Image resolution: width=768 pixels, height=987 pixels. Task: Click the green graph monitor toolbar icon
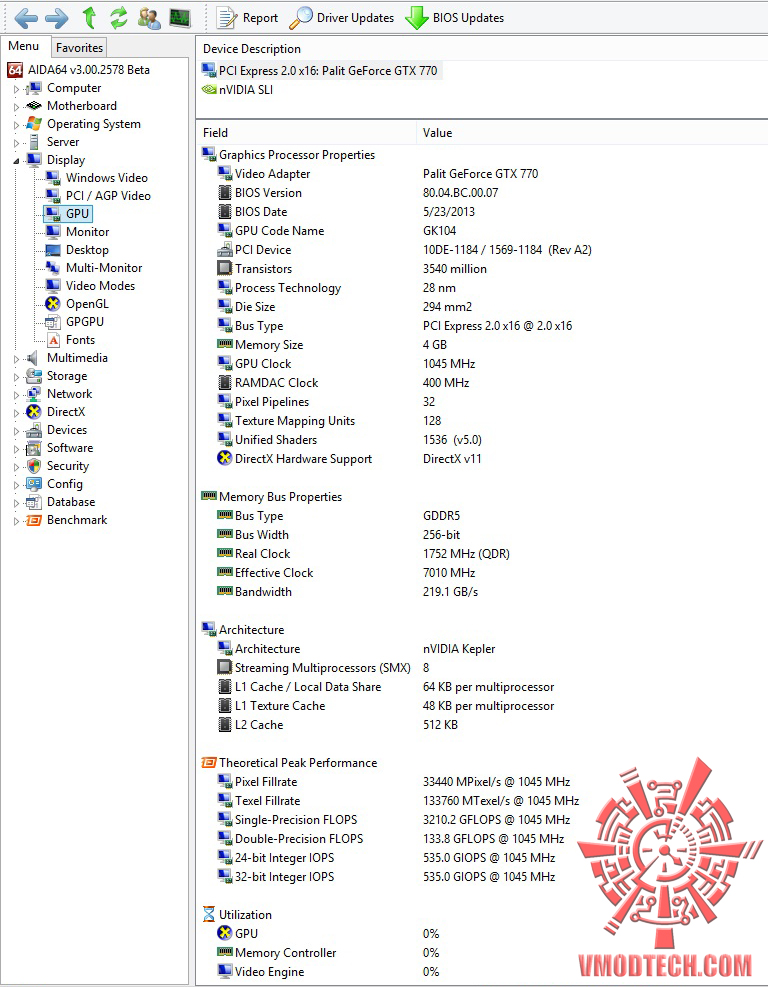click(x=180, y=18)
